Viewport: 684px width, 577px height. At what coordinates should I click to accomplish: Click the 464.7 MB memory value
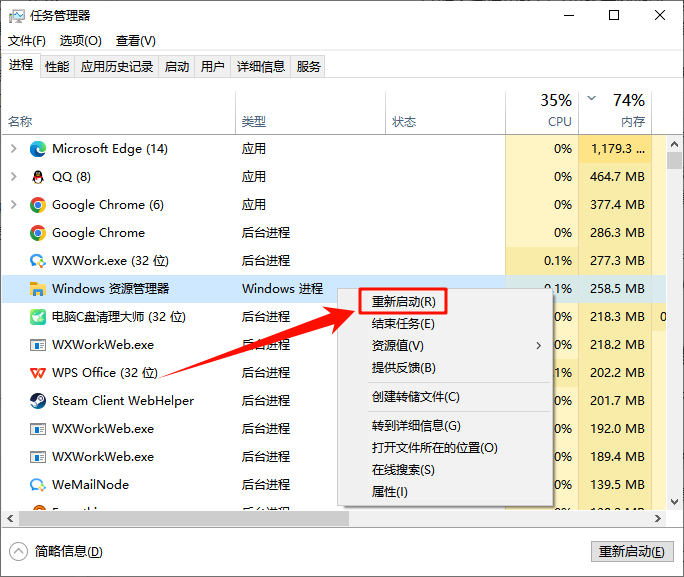pyautogui.click(x=617, y=177)
